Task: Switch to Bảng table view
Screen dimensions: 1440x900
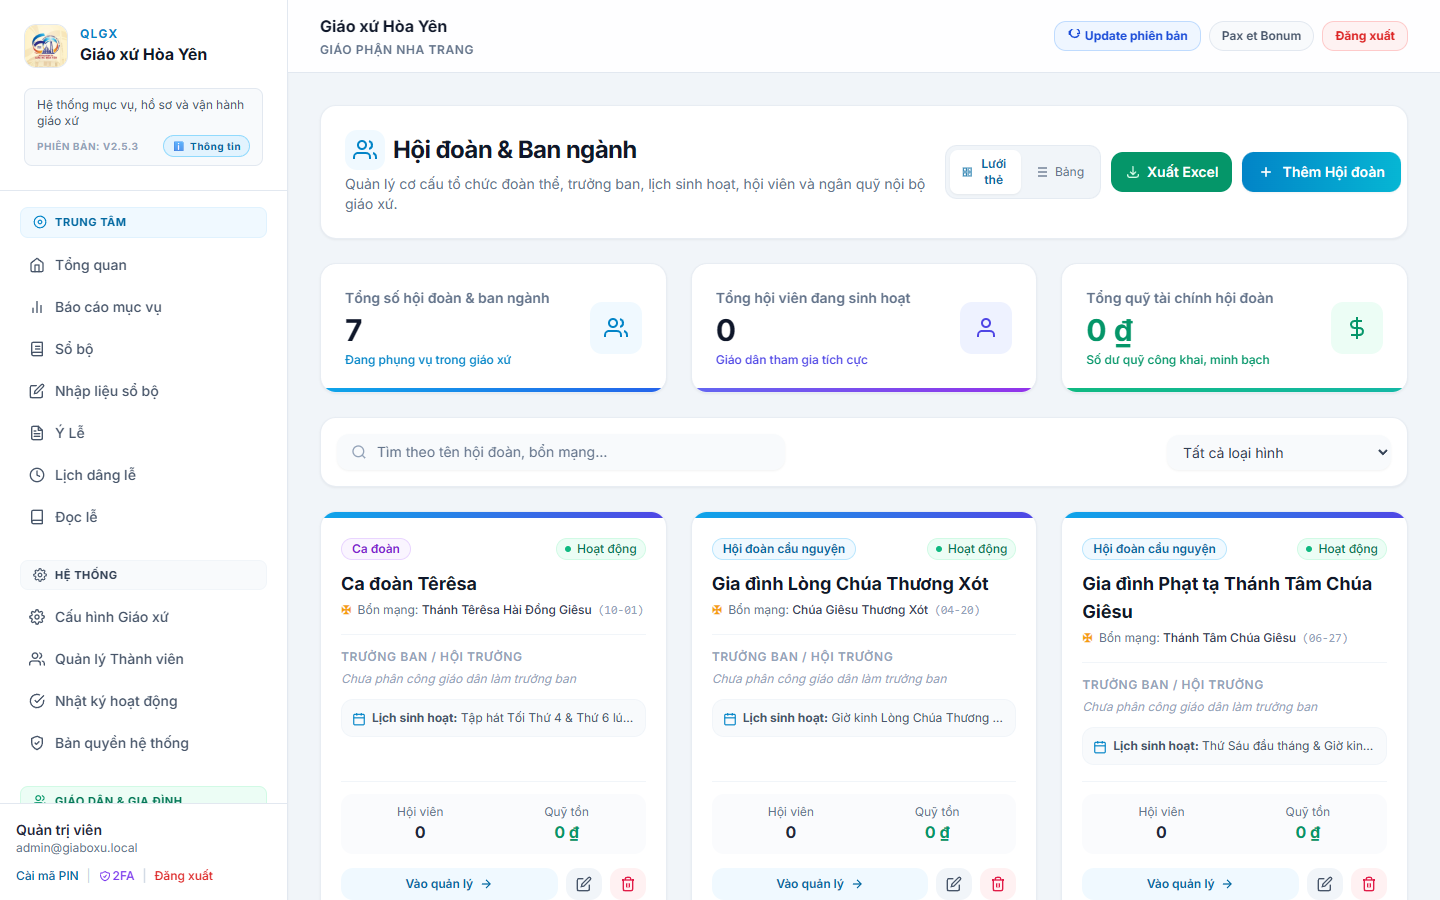Action: point(1060,172)
